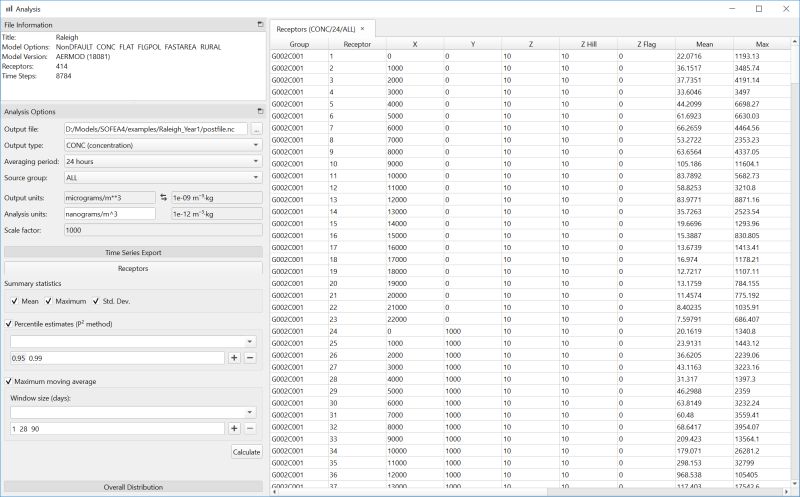800x497 pixels.
Task: Click scroll up arrow on table scrollbar
Action: [x=795, y=41]
